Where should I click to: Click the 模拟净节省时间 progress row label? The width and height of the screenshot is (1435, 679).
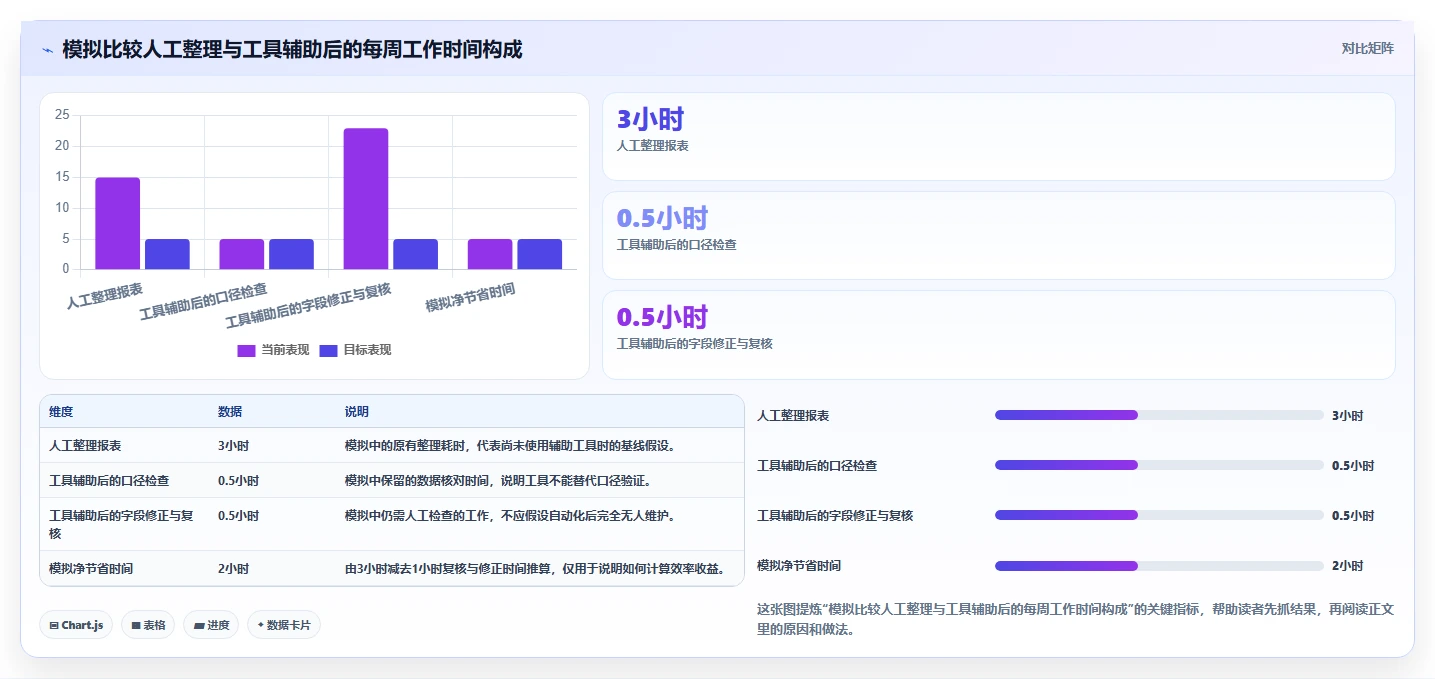(x=799, y=566)
